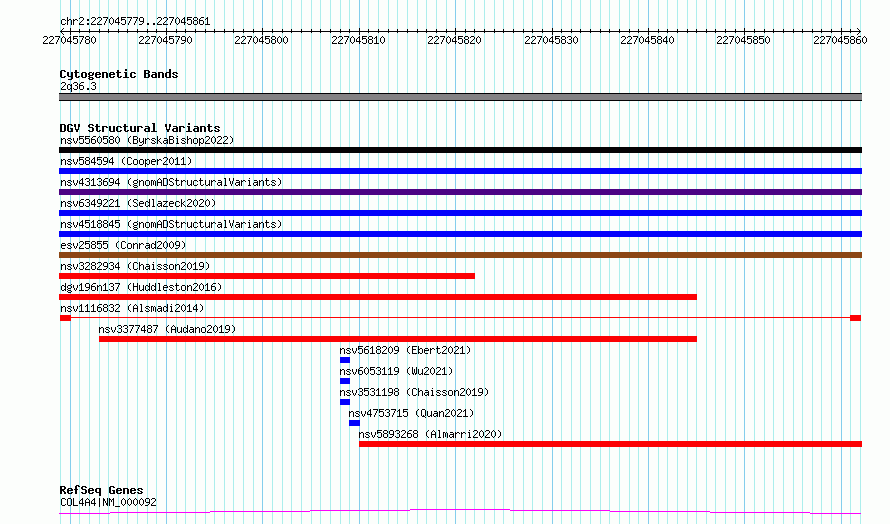Click ruler position 227045820
This screenshot has width=890, height=524.
[455, 40]
